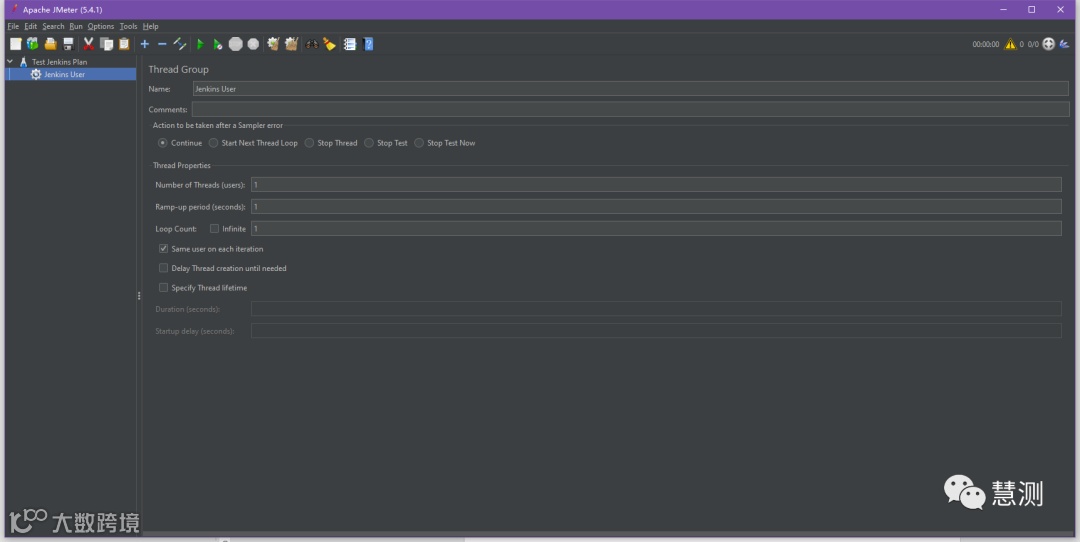Click the Duration (seconds) field
This screenshot has width=1080, height=542.
656,309
